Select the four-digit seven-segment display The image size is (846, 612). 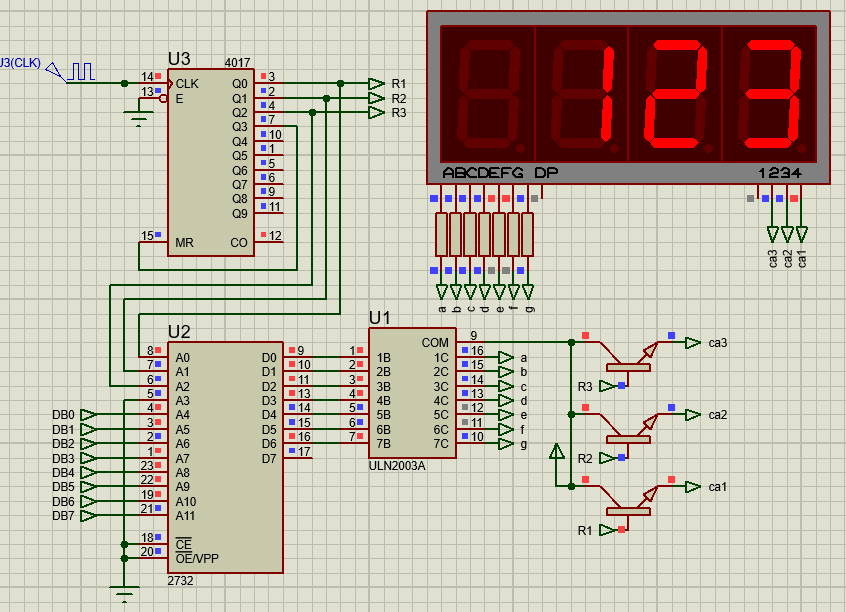click(628, 95)
